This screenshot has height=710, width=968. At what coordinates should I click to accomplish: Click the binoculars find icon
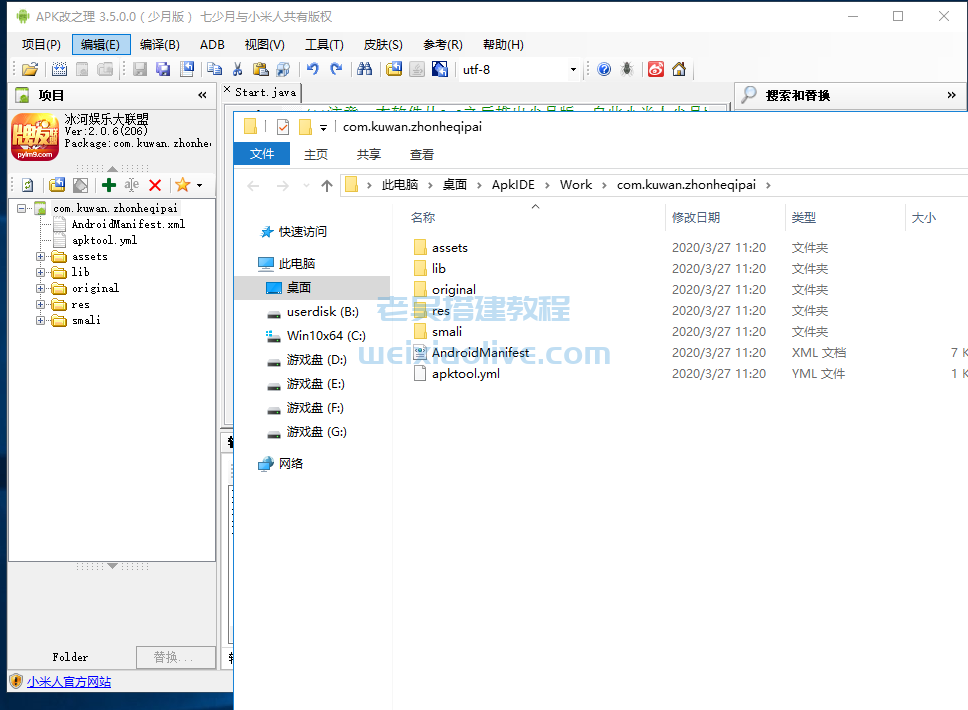coord(364,69)
